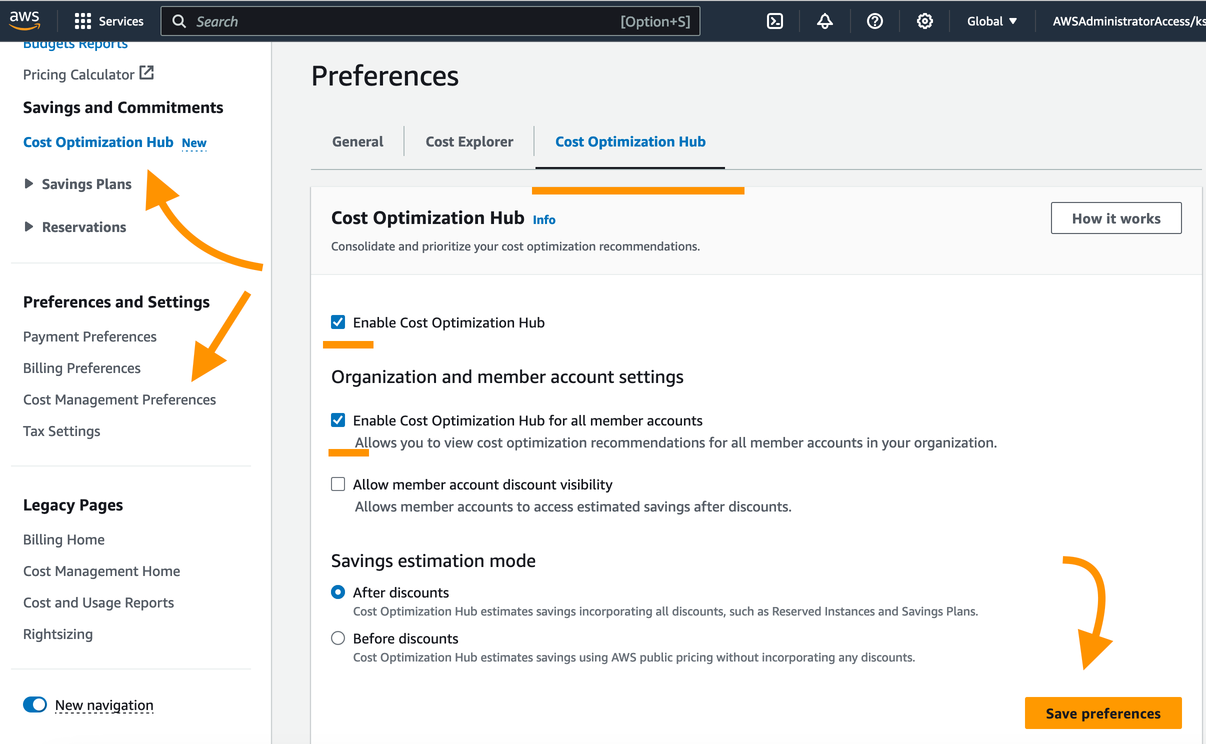The image size is (1206, 744).
Task: Click Organization and member account settings heading
Action: coord(507,377)
